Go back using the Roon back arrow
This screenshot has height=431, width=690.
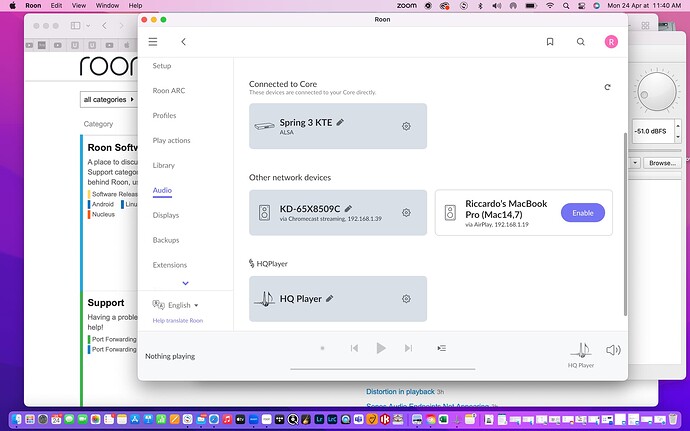click(x=184, y=42)
